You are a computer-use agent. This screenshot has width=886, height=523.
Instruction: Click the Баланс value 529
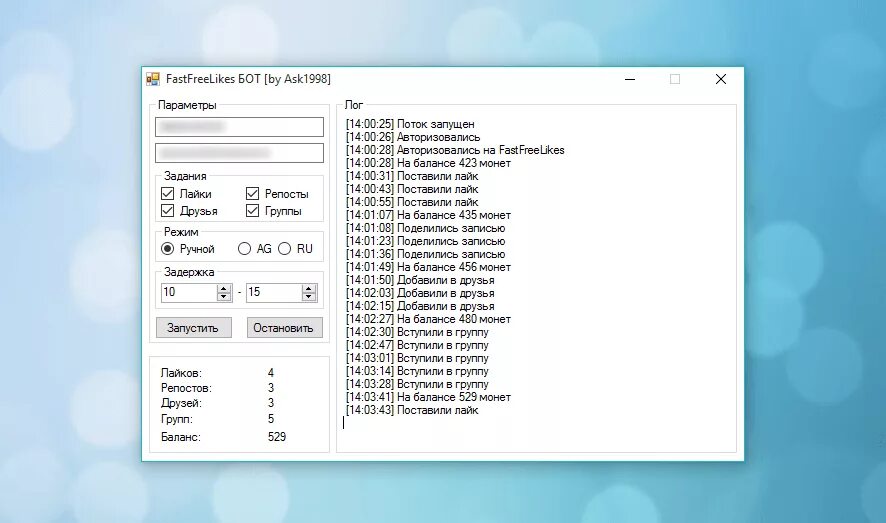click(x=277, y=437)
